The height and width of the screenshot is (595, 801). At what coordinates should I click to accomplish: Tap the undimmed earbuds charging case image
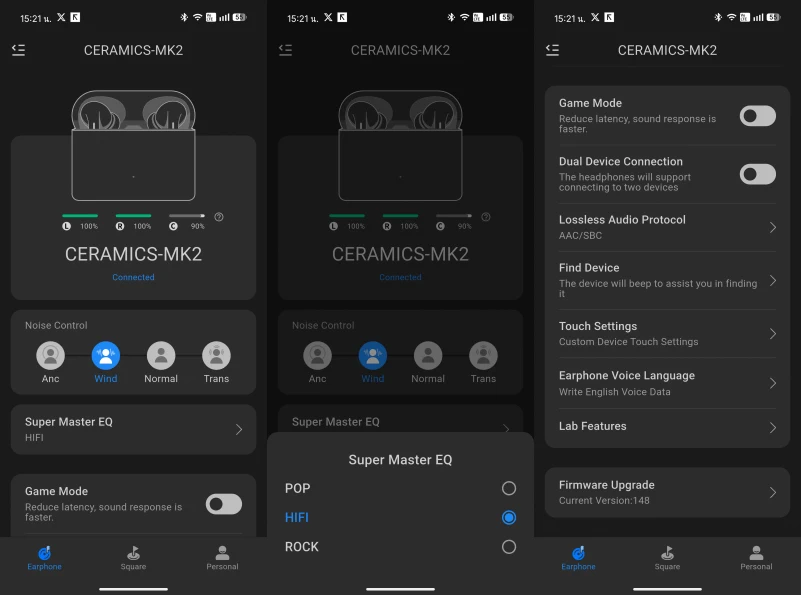[x=133, y=146]
